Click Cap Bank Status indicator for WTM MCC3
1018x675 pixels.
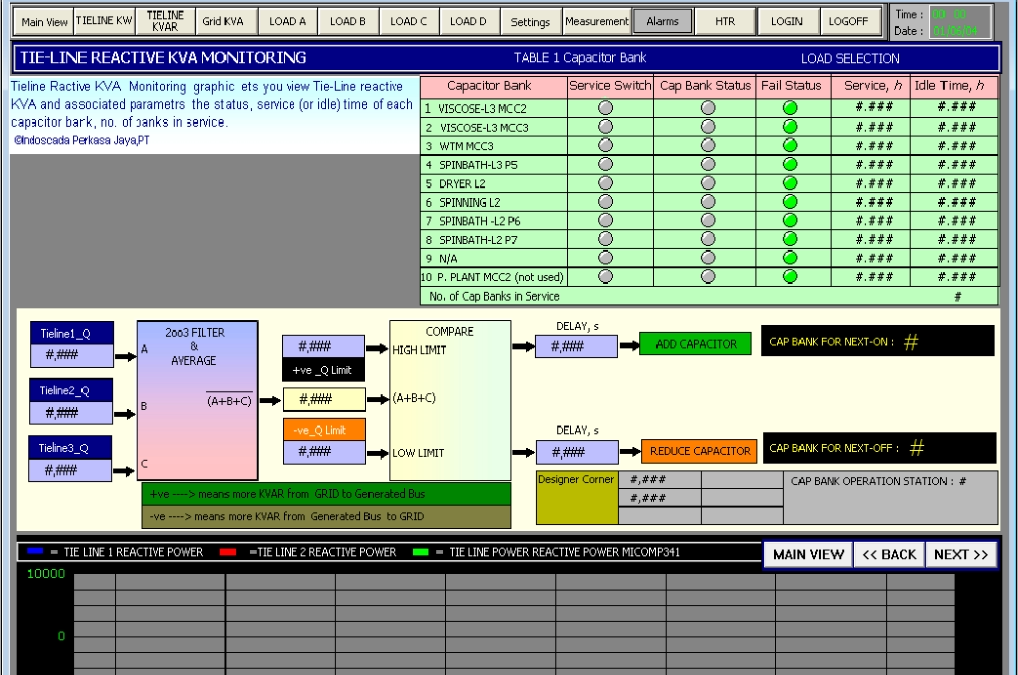click(x=708, y=145)
